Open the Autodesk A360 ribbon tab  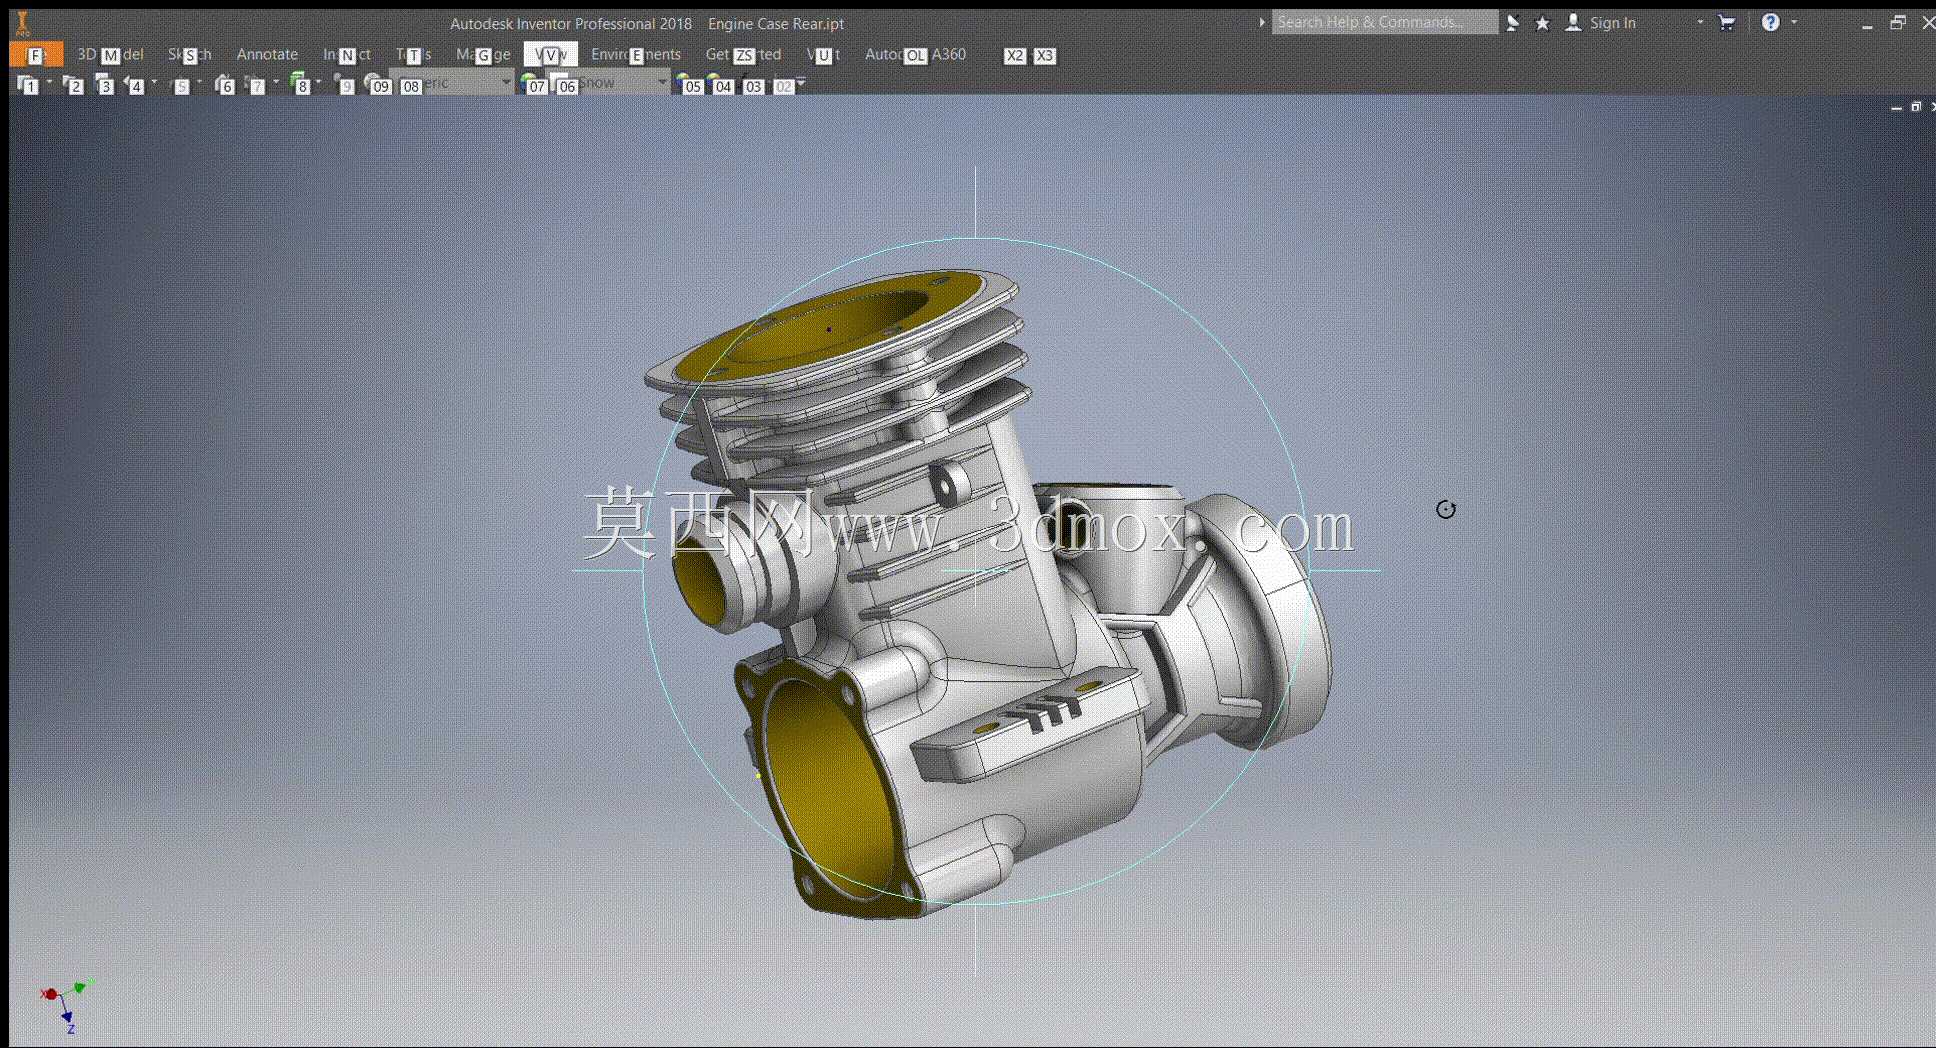pyautogui.click(x=915, y=54)
